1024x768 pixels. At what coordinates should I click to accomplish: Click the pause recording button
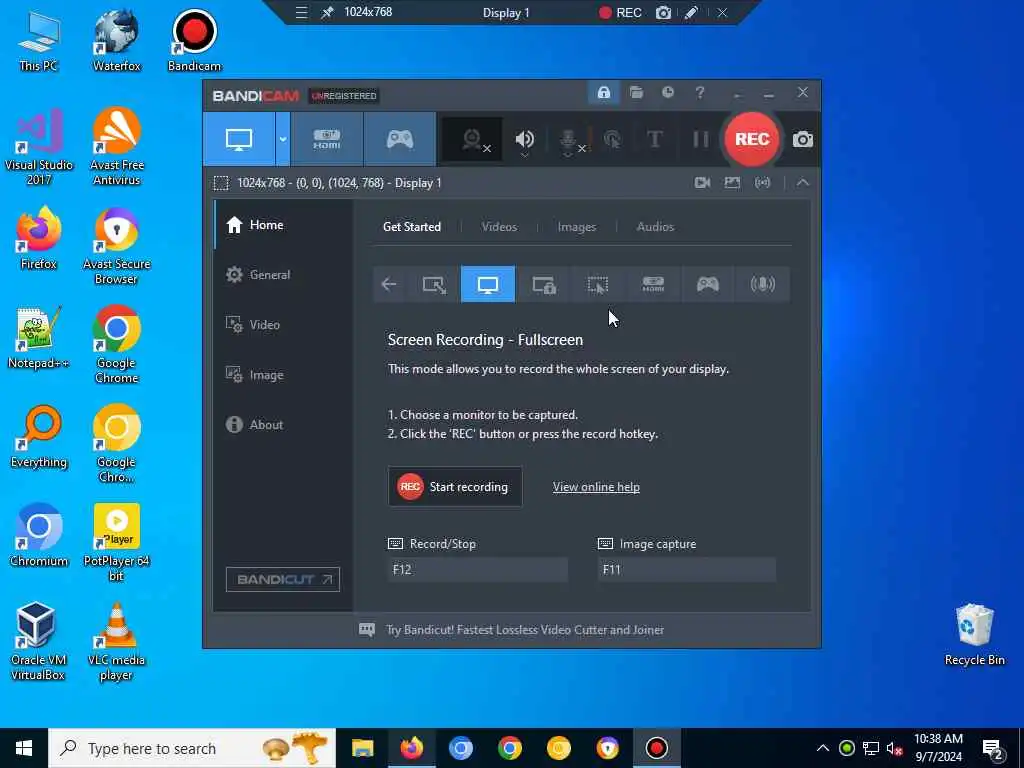701,139
